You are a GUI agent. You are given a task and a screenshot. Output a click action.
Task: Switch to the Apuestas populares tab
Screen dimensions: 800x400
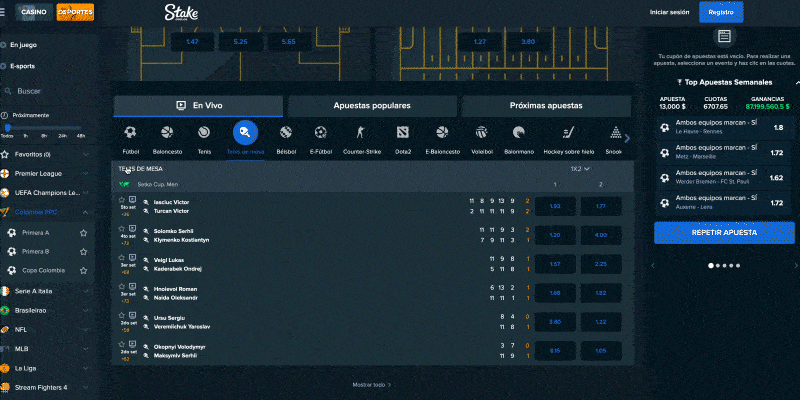[x=372, y=105]
